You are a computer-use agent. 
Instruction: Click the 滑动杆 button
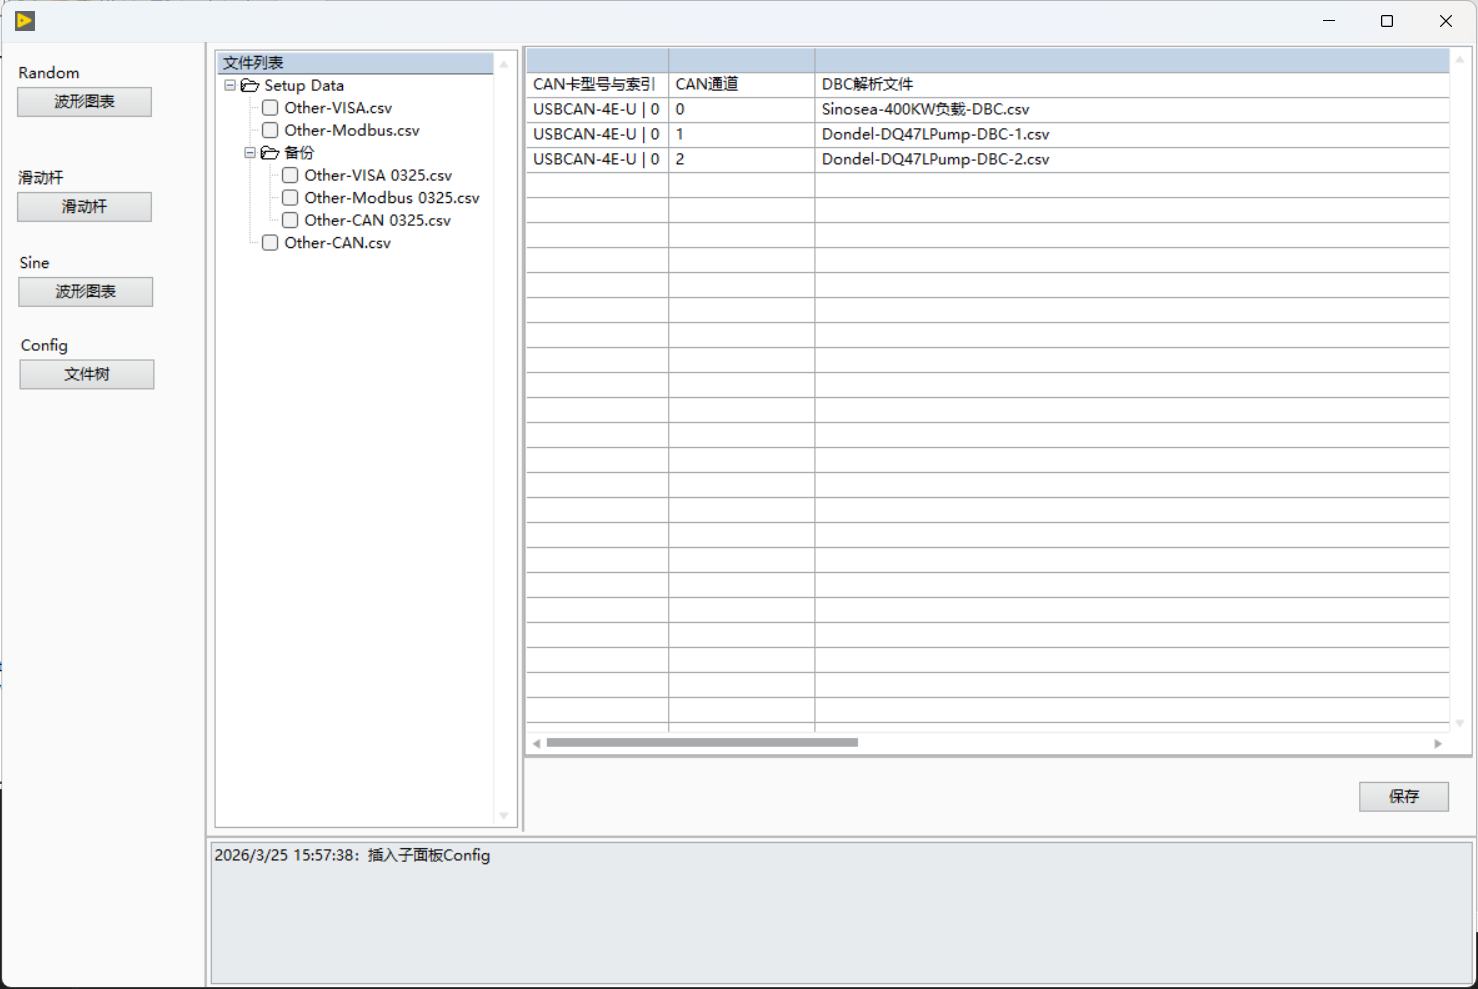(85, 207)
